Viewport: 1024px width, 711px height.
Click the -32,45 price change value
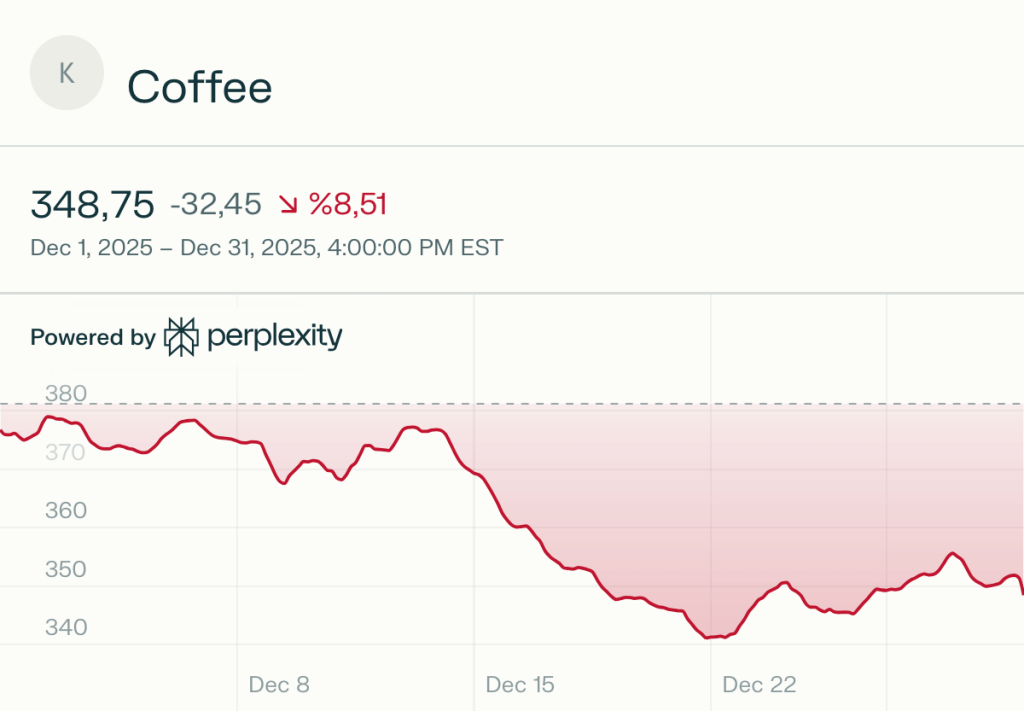coord(216,204)
